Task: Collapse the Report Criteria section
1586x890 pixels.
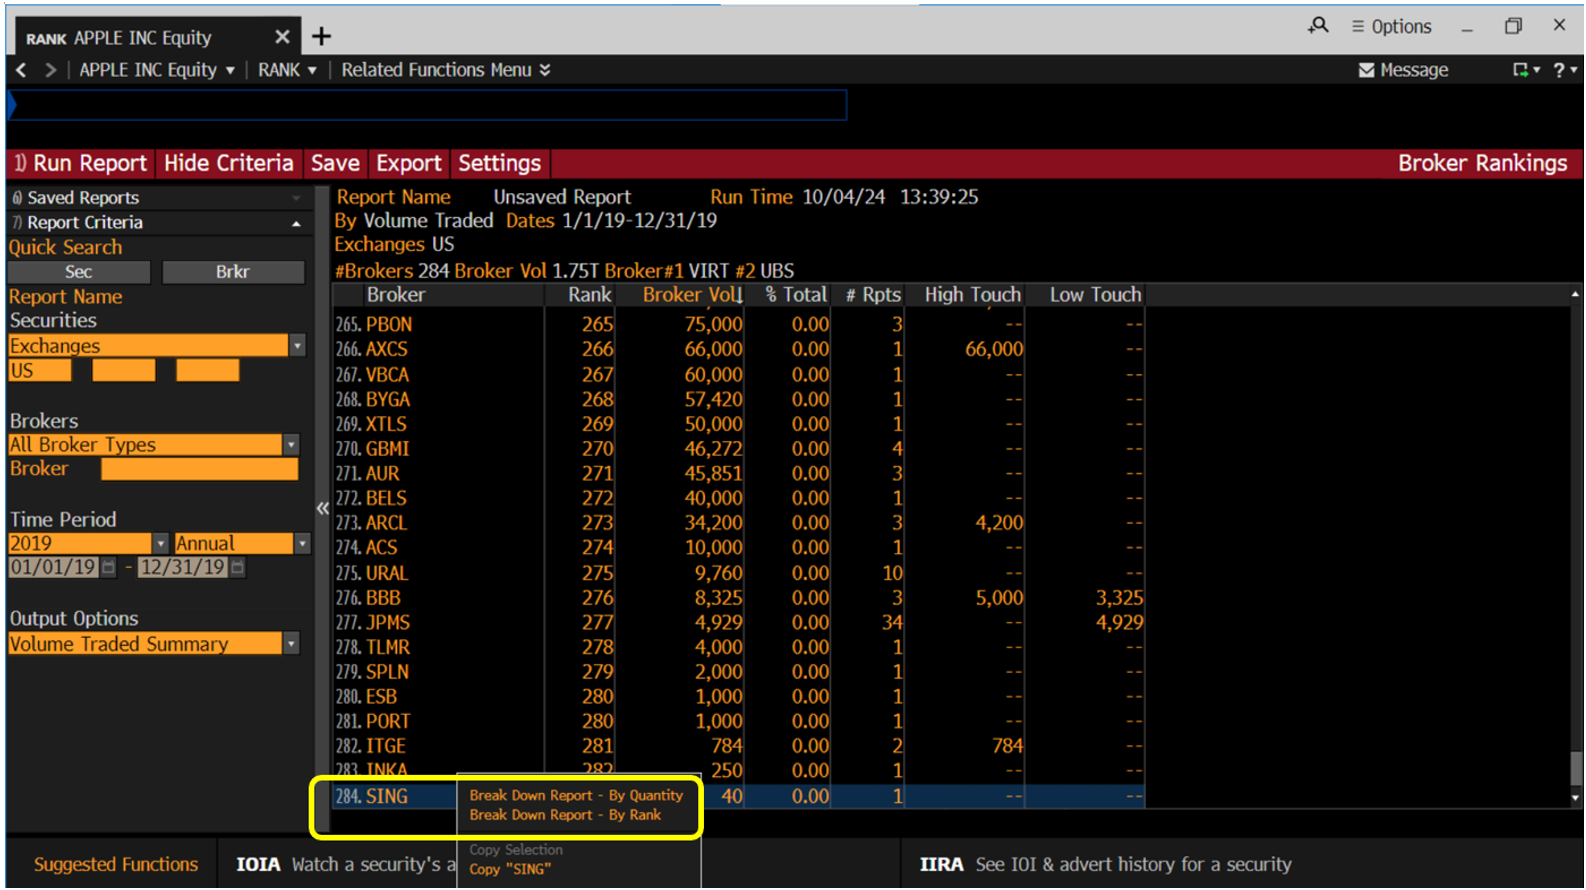Action: (296, 223)
